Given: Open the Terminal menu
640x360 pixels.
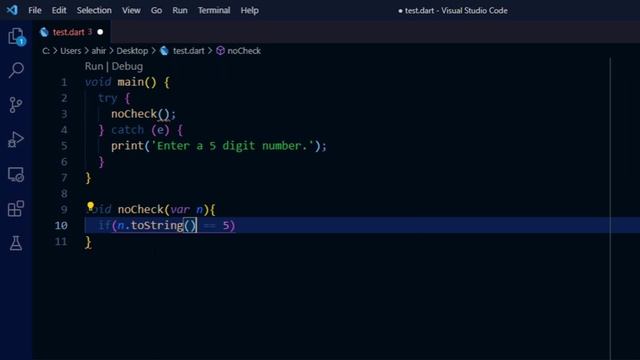Looking at the screenshot, I should [214, 10].
